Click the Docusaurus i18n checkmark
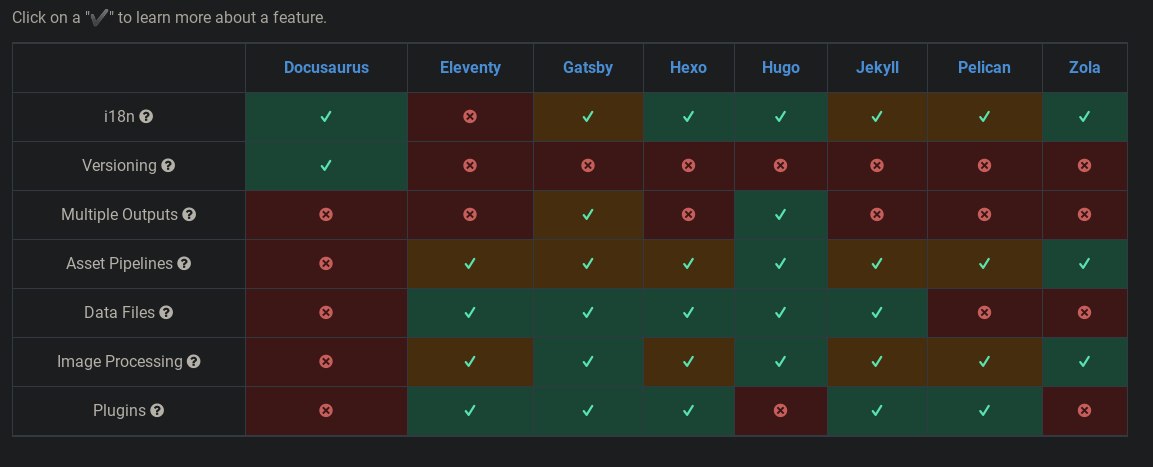1153x467 pixels. click(x=326, y=116)
